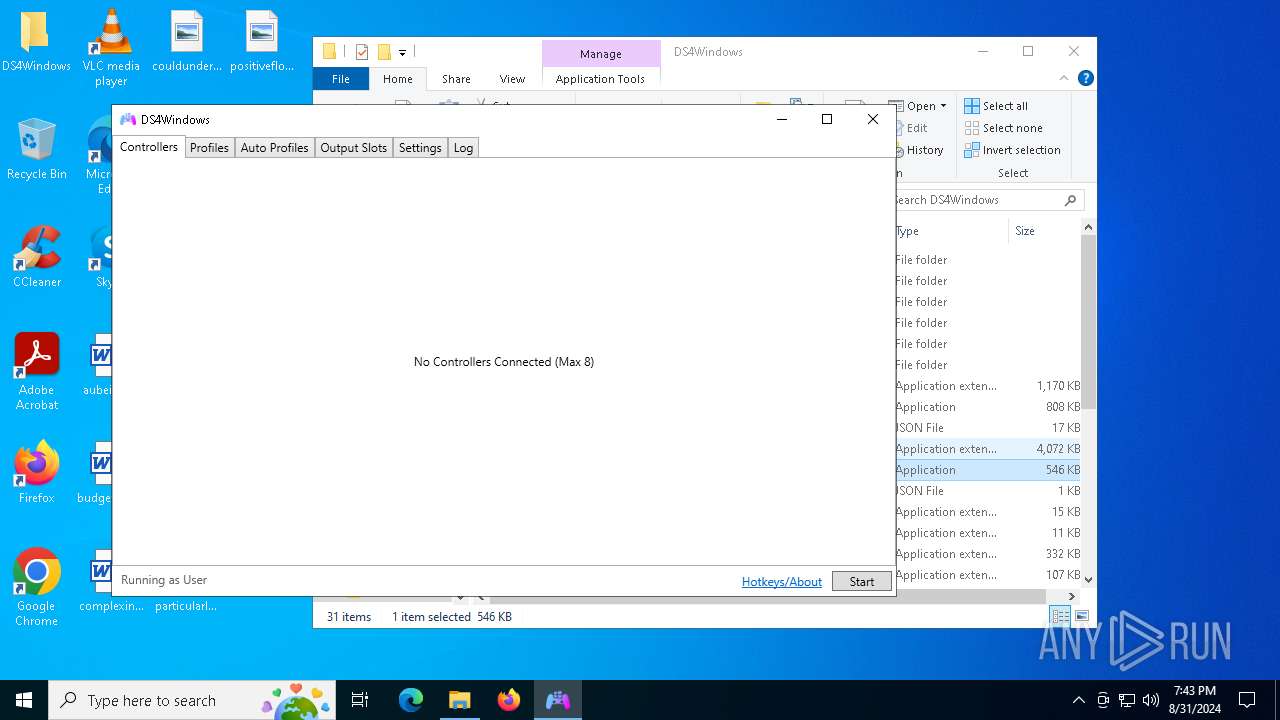The width and height of the screenshot is (1280, 720).
Task: Open the Profiles tab
Action: click(x=209, y=148)
